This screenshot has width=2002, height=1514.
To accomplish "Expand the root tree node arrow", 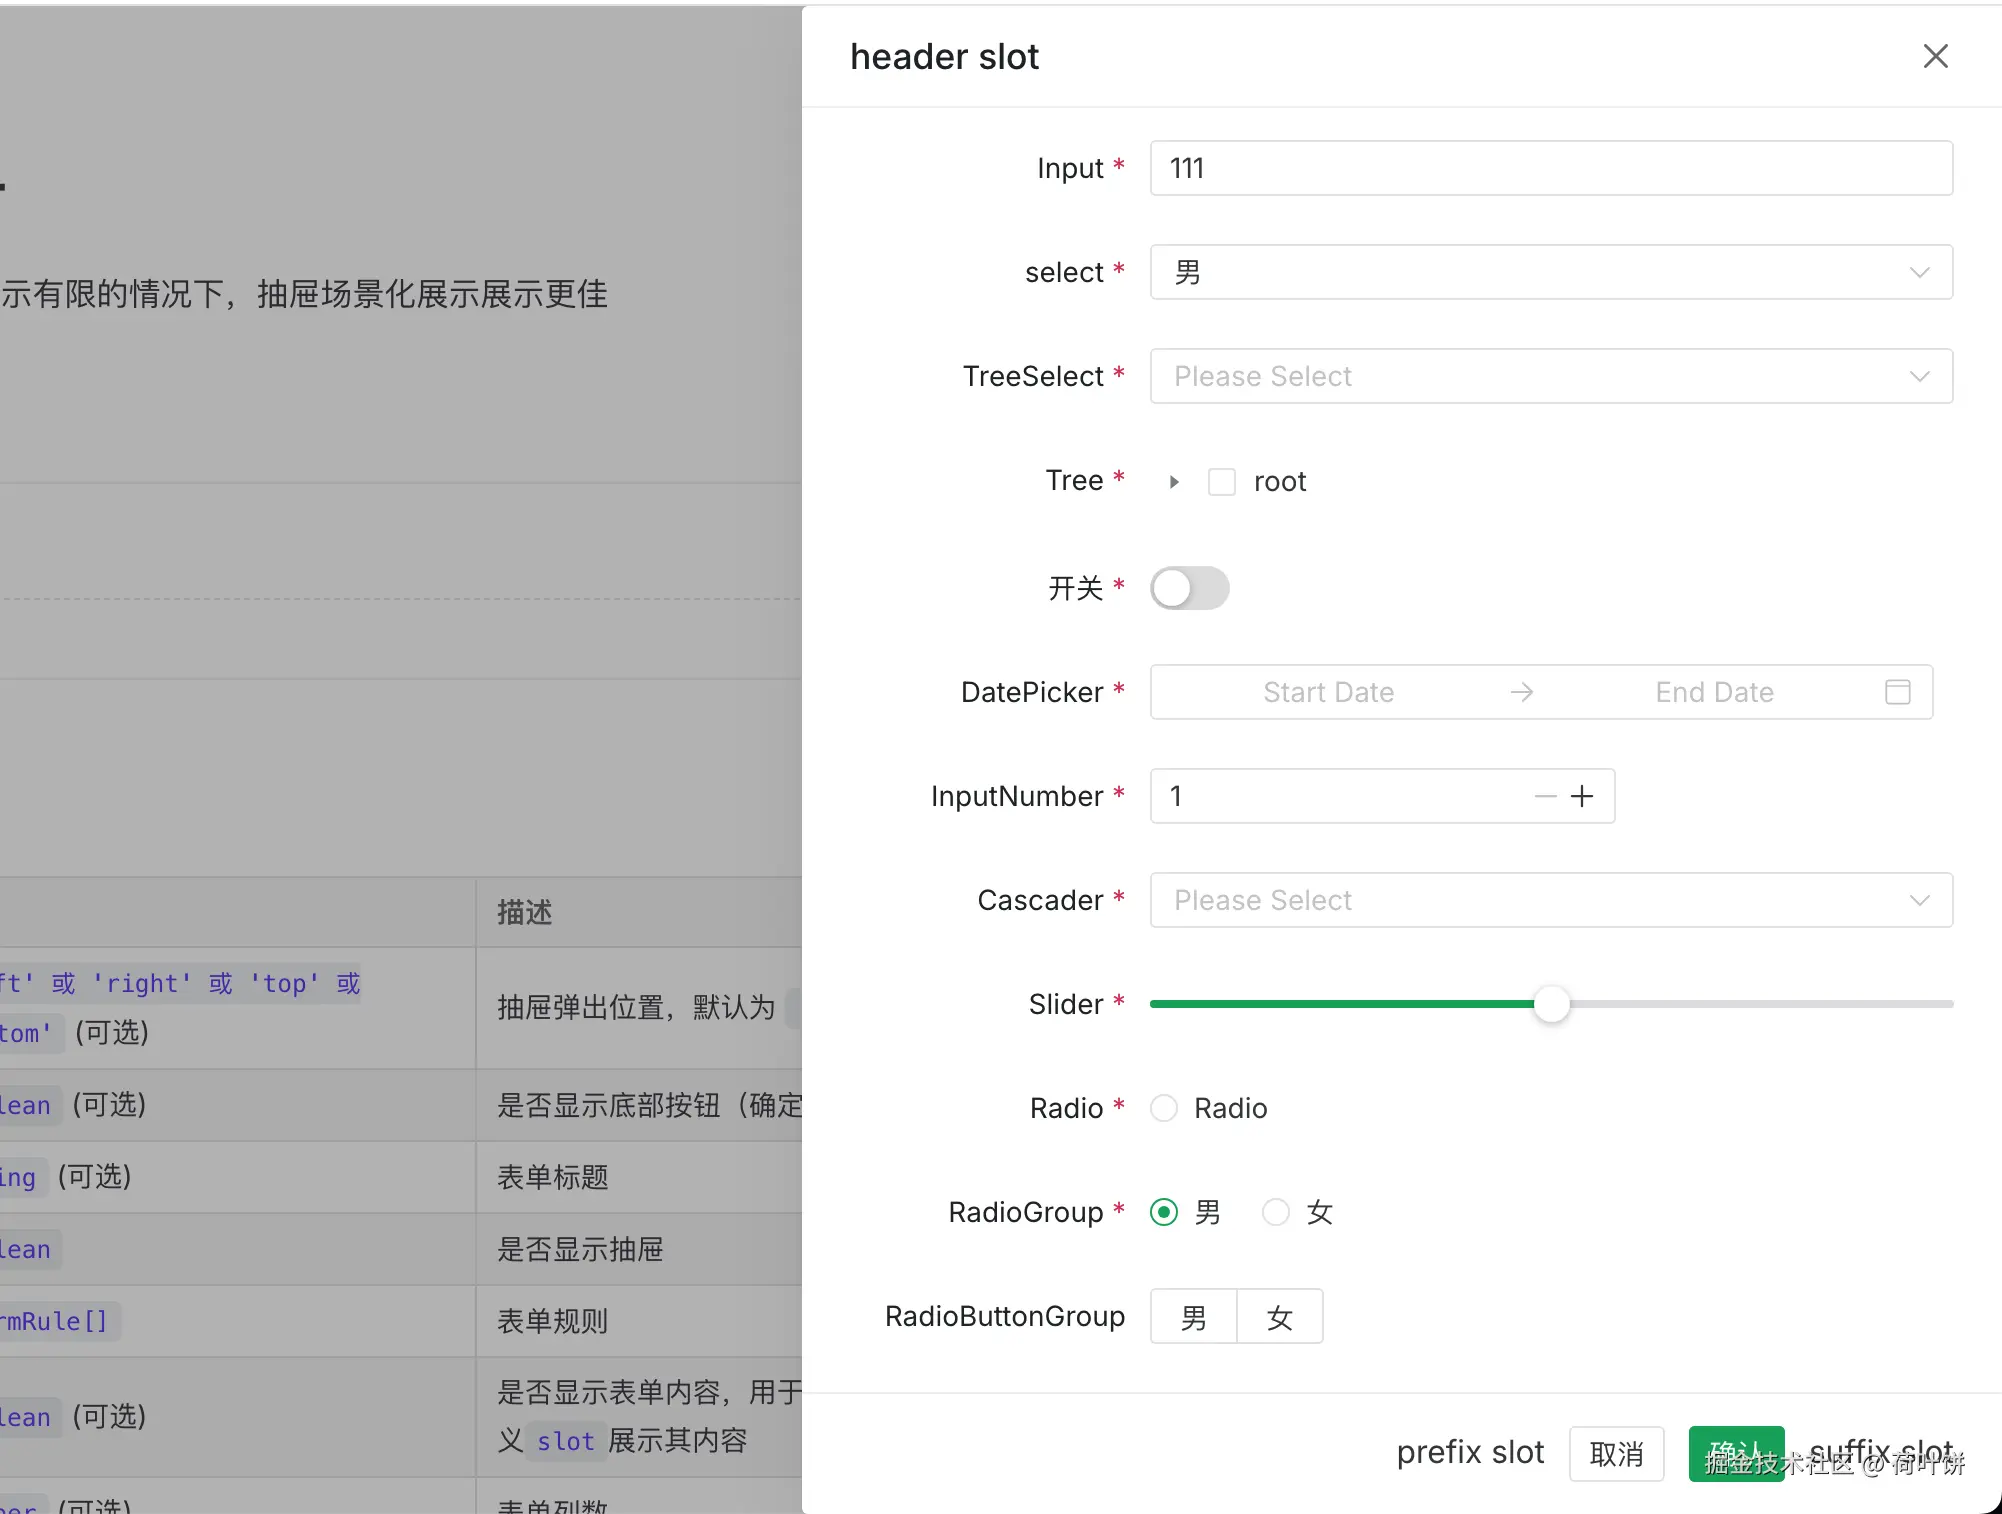I will click(x=1174, y=482).
